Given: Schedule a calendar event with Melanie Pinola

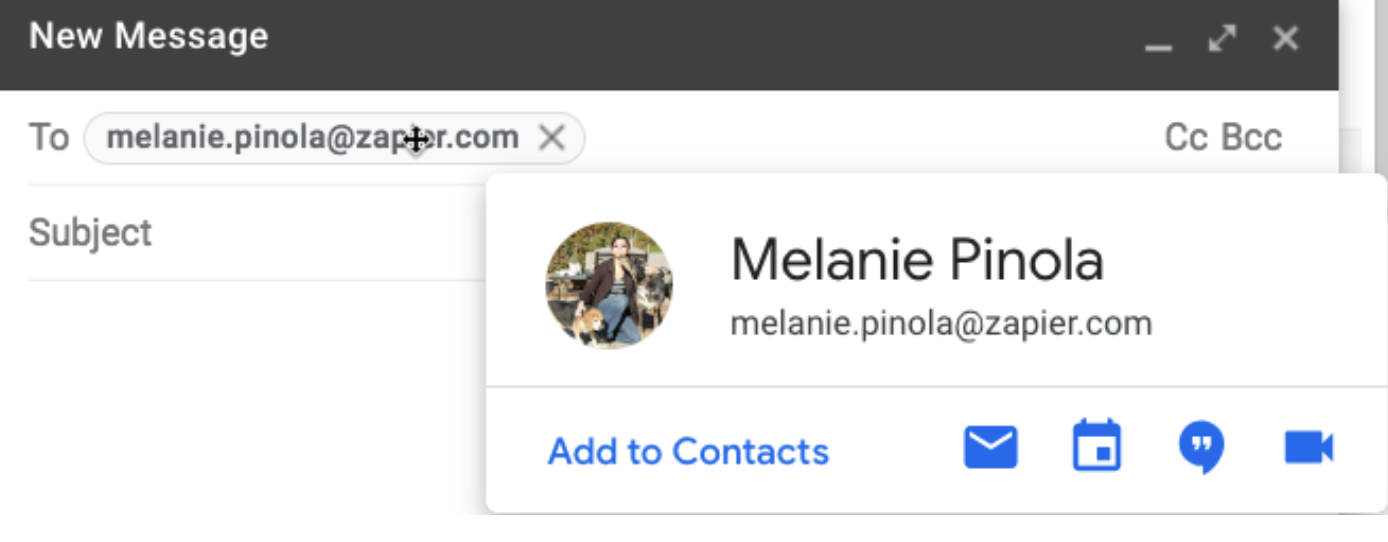Looking at the screenshot, I should pos(1096,447).
